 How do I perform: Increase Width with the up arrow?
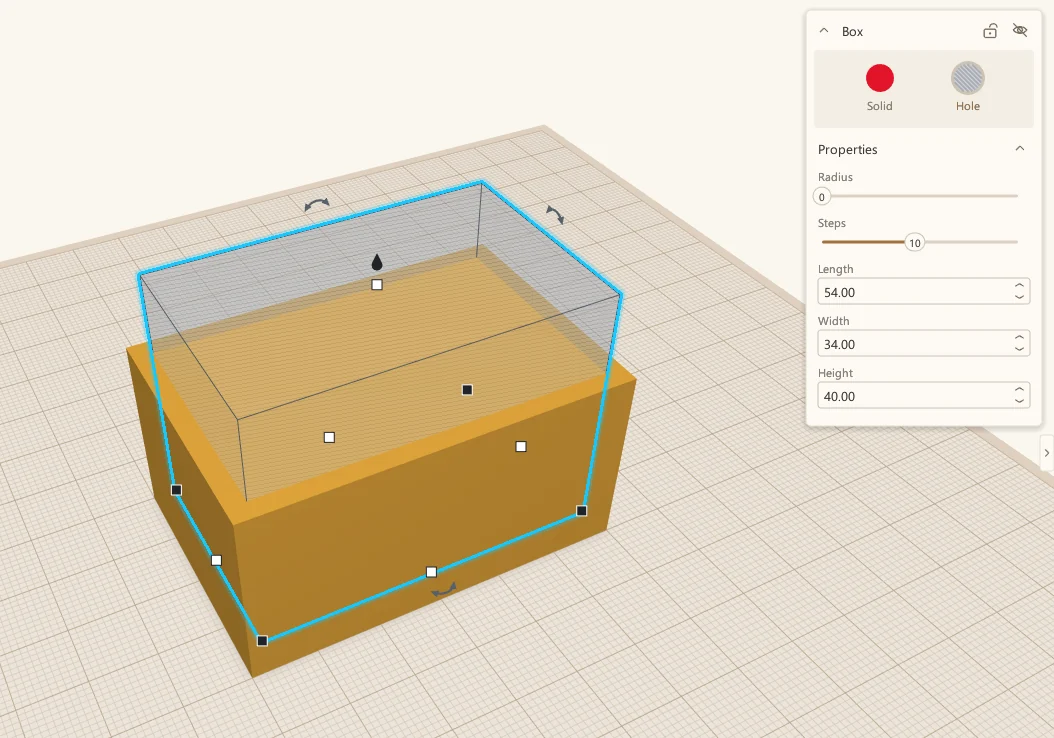1019,337
